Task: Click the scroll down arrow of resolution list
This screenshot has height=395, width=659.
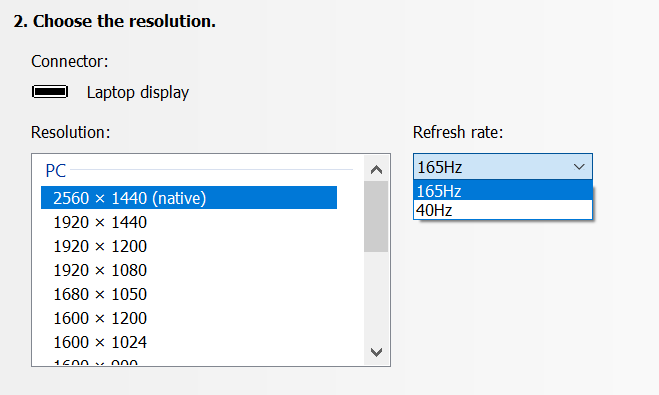Action: [376, 352]
